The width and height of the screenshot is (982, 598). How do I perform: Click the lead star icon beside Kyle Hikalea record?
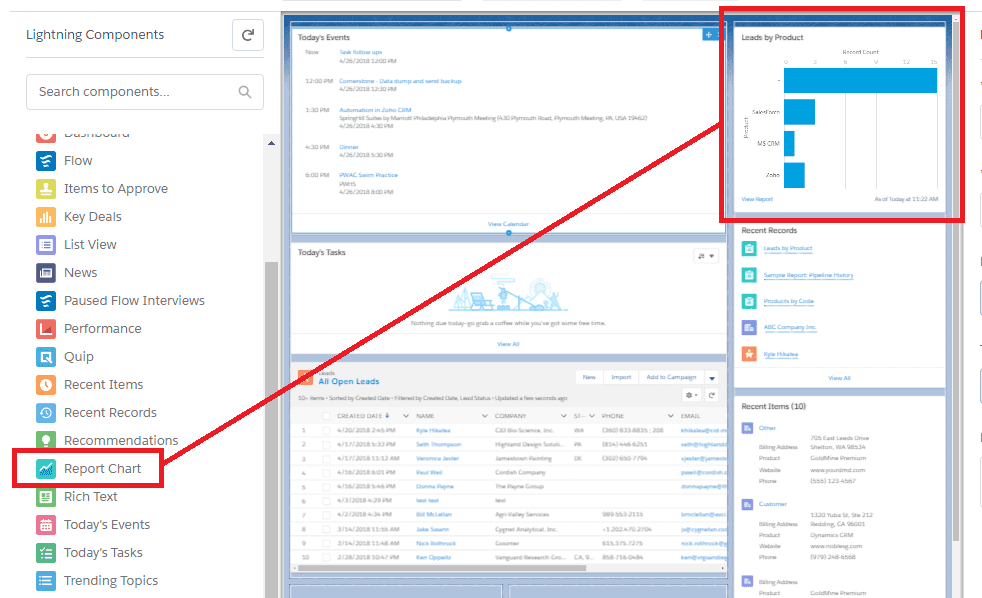pos(749,354)
